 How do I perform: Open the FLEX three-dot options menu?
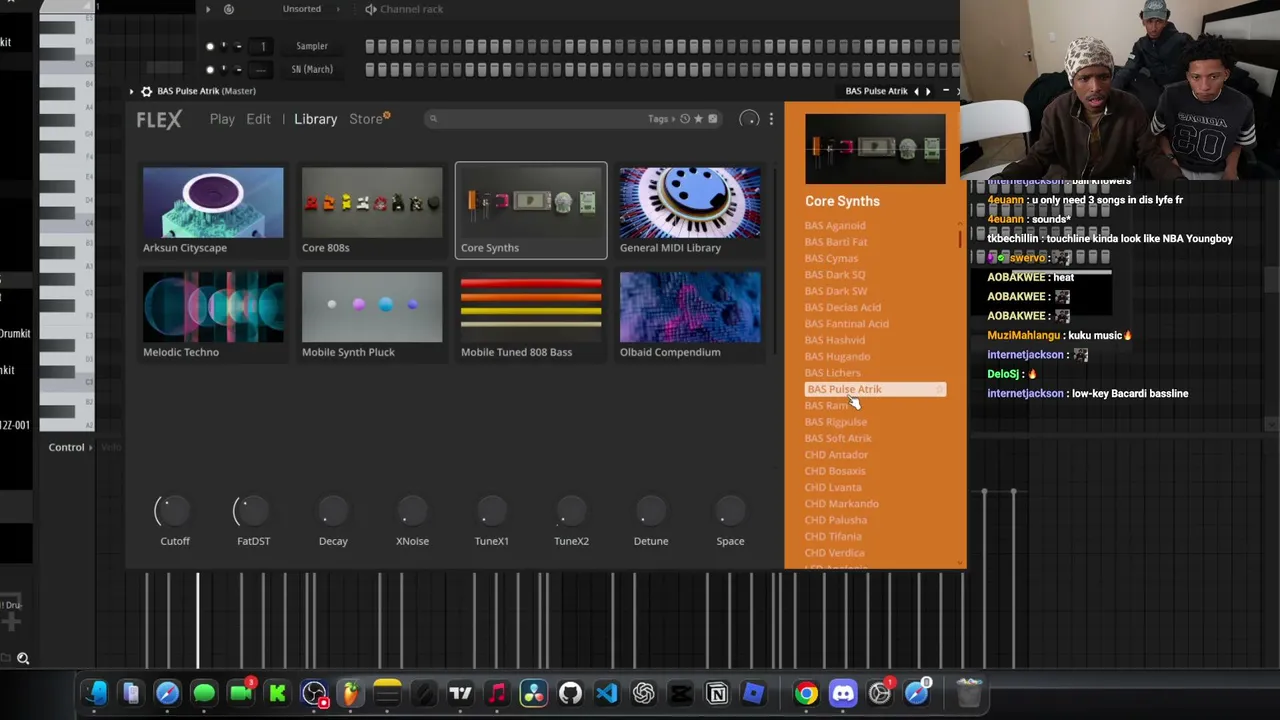771,120
